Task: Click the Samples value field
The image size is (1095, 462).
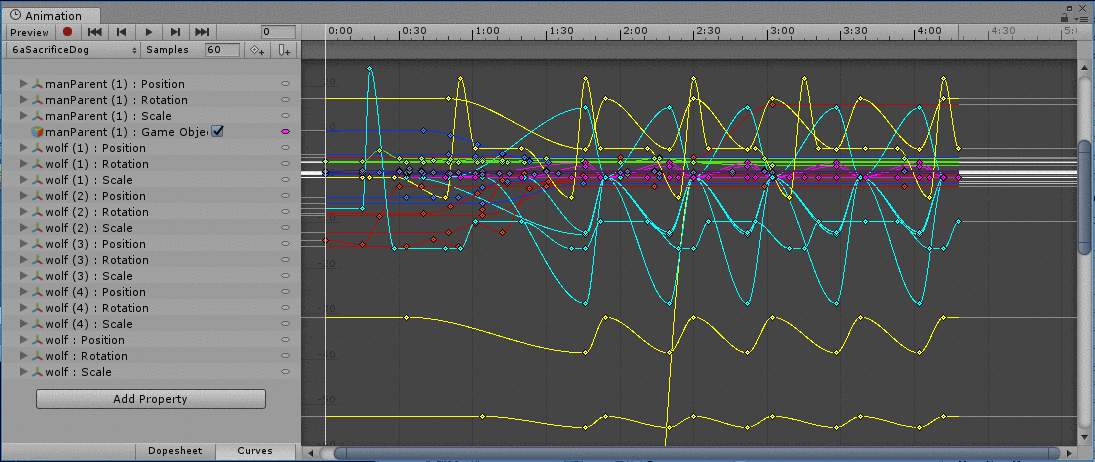Action: pyautogui.click(x=221, y=50)
